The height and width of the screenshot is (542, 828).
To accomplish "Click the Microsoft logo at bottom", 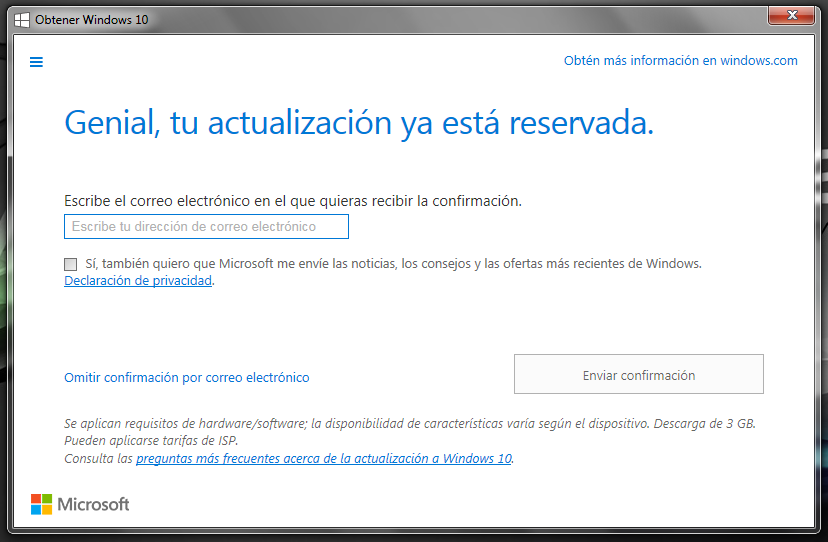I will point(80,504).
